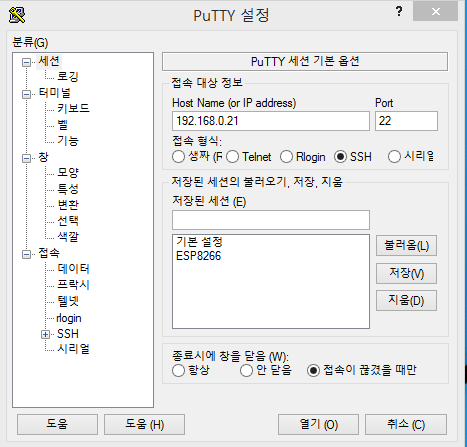Select 창 category in tree
The width and height of the screenshot is (467, 447).
coord(43,157)
